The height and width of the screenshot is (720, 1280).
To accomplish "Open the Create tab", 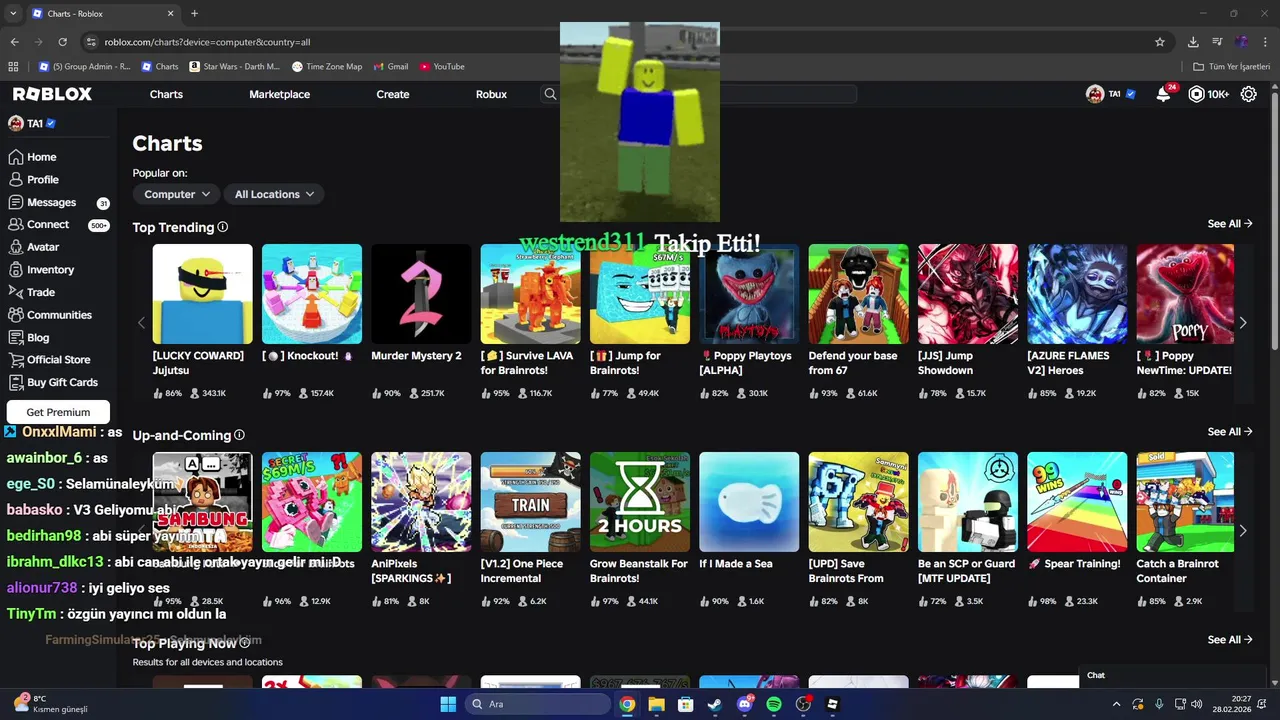I will tap(393, 94).
